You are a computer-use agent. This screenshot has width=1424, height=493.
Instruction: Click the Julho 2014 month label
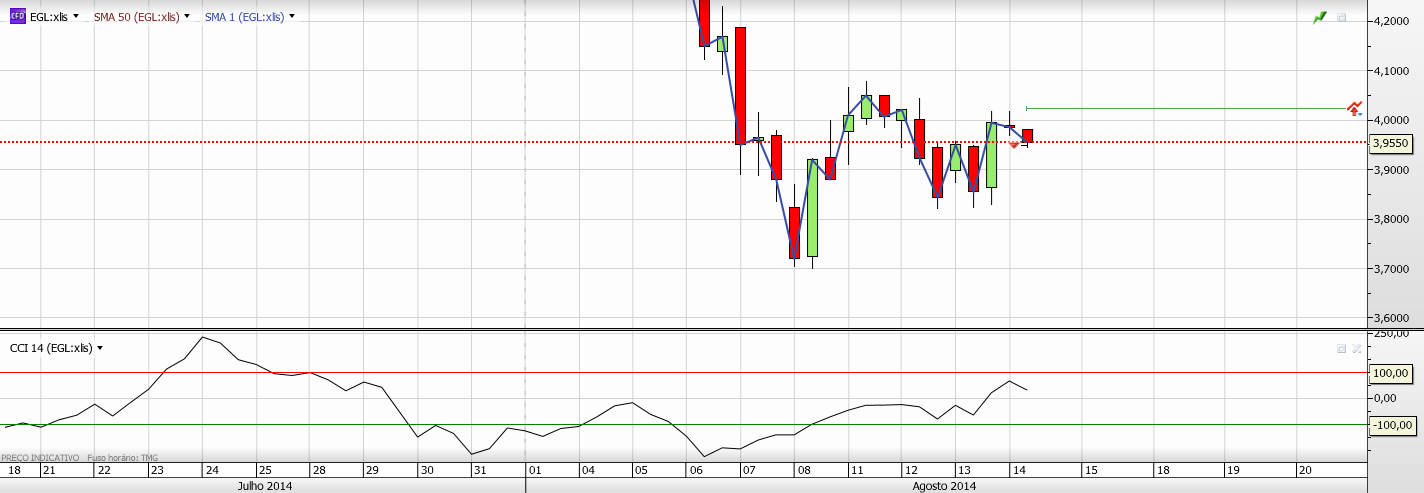pyautogui.click(x=264, y=486)
